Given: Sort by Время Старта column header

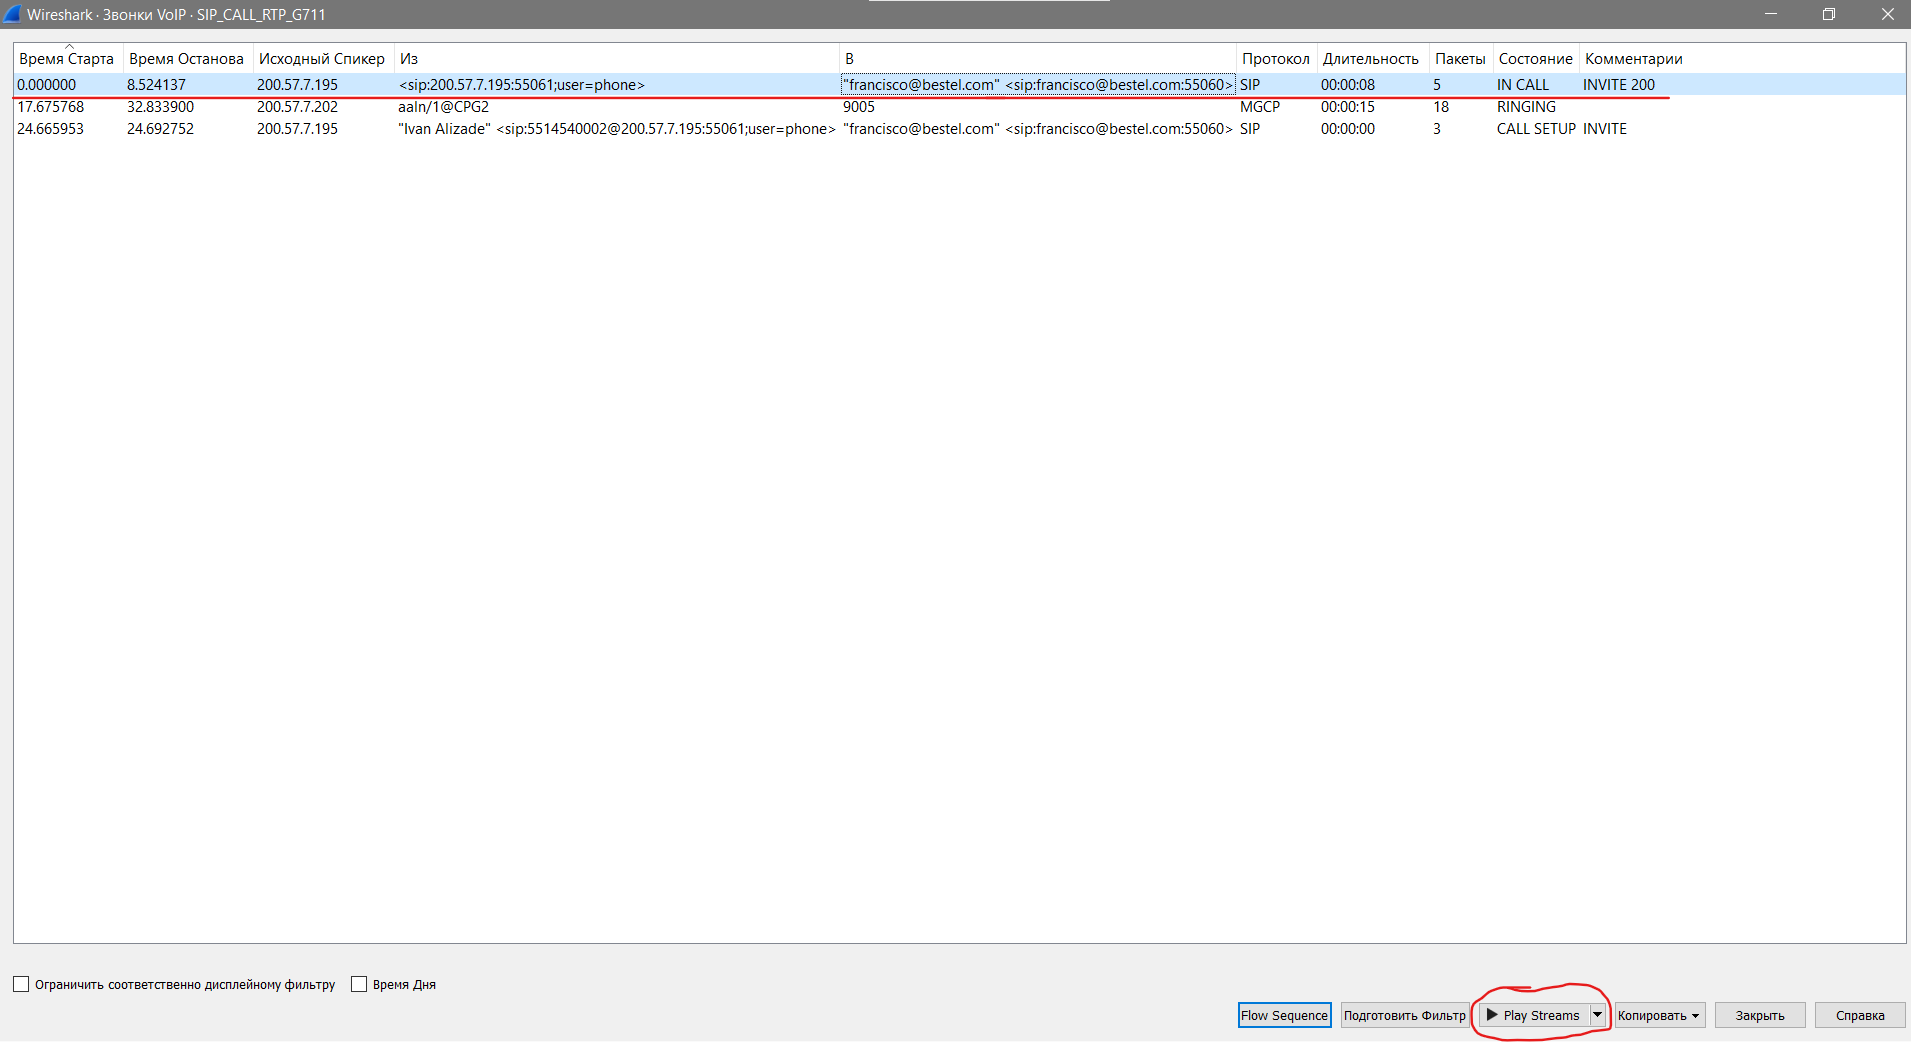Looking at the screenshot, I should 67,59.
